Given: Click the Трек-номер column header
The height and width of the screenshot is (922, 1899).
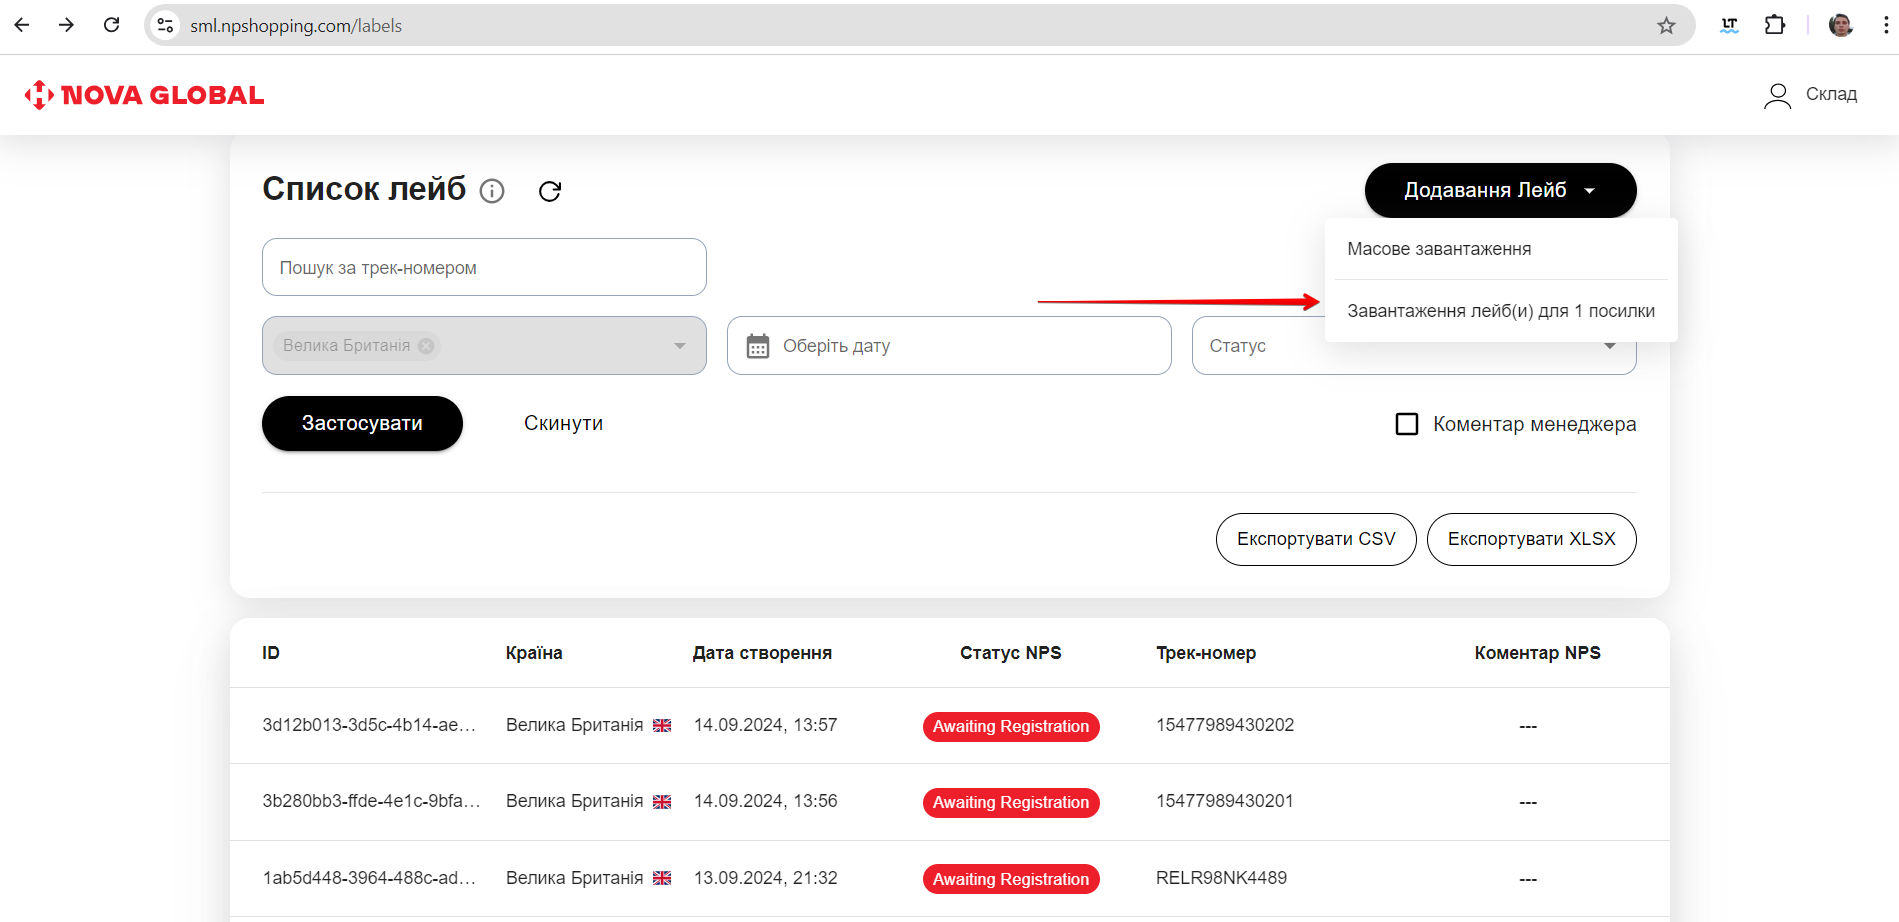Looking at the screenshot, I should coord(1206,653).
